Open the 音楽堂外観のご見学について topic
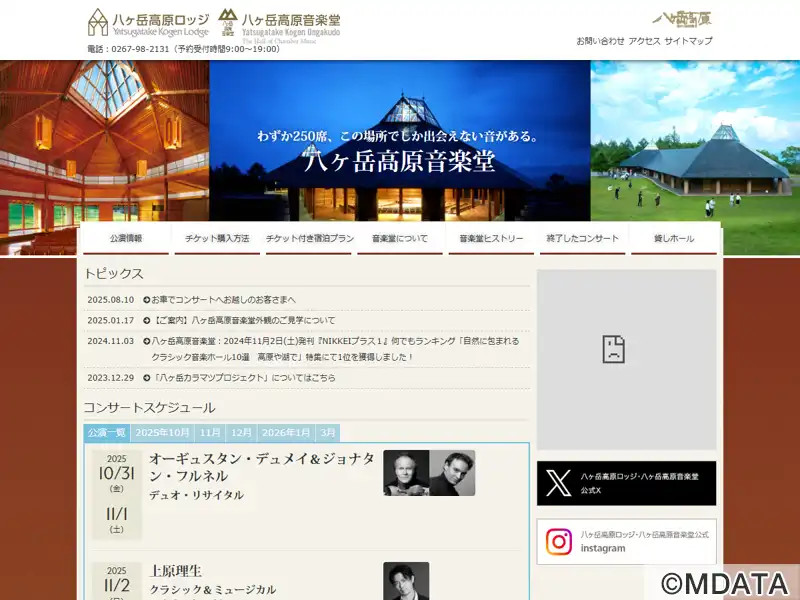Screen dimensions: 800x600 coord(243,320)
